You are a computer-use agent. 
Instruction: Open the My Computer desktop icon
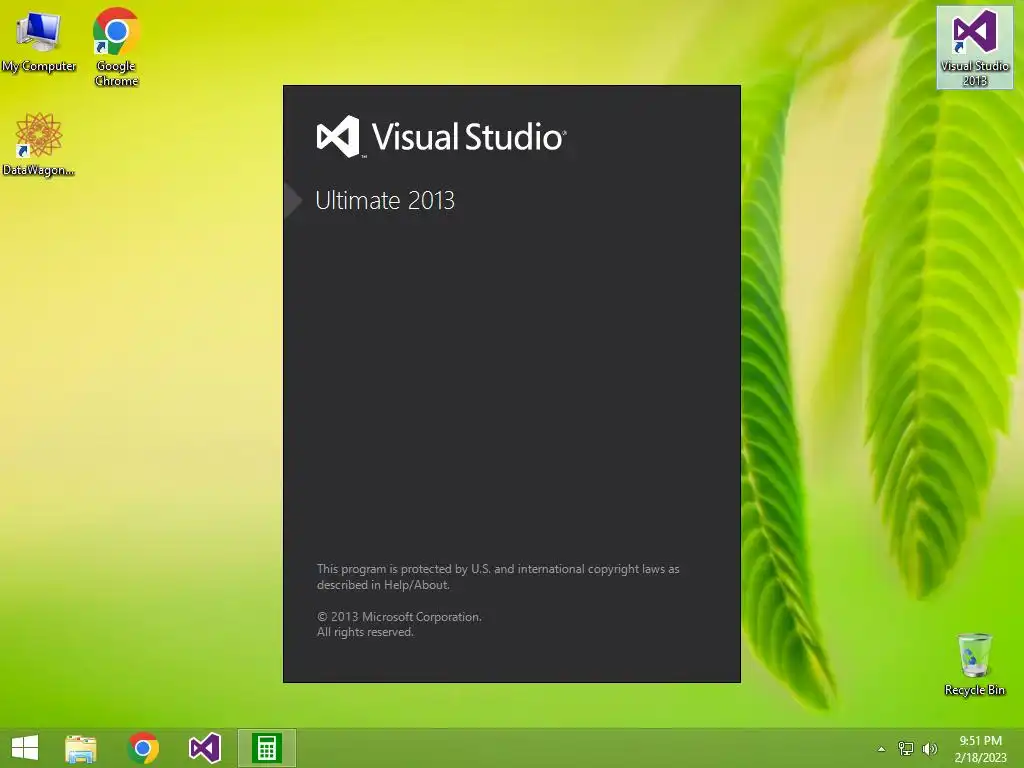pyautogui.click(x=39, y=41)
